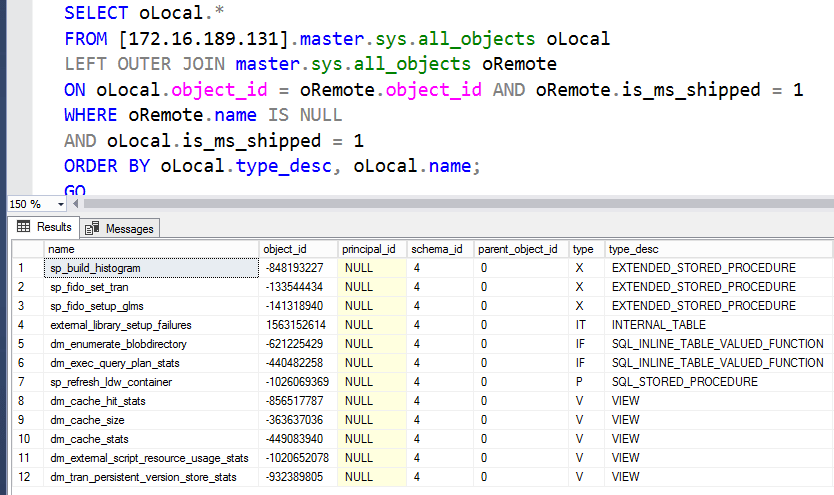Select the sp_build_histogram cell
Image resolution: width=834 pixels, height=495 pixels.
pos(151,268)
